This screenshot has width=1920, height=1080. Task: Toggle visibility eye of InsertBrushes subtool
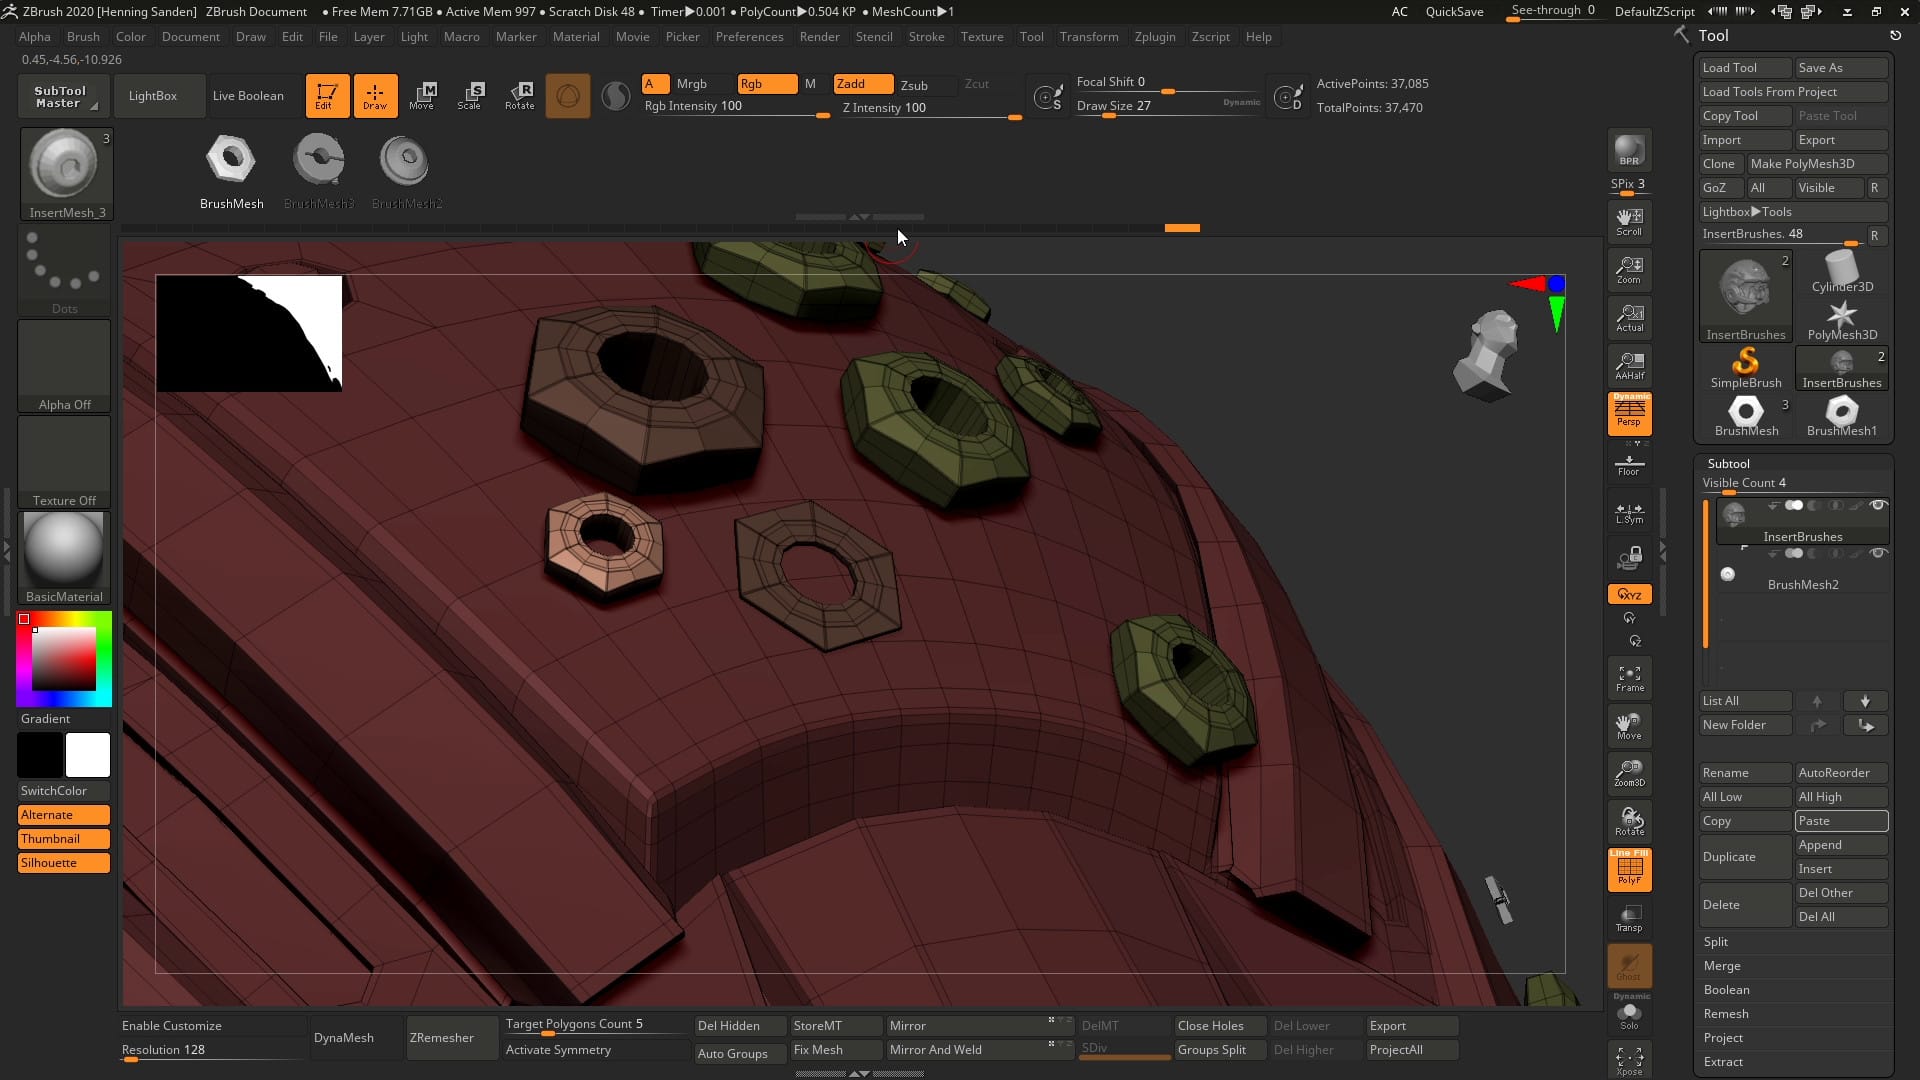[1878, 505]
